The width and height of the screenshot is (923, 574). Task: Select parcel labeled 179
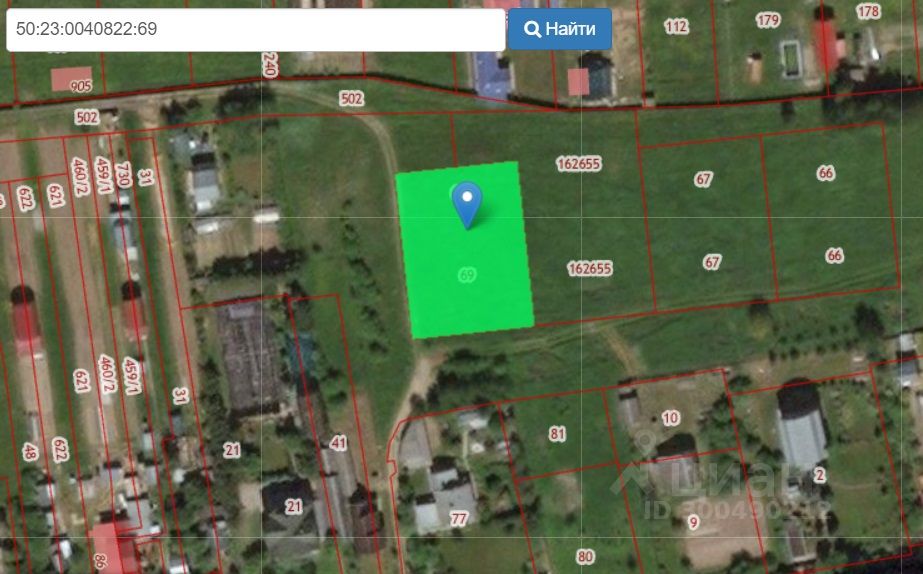click(x=768, y=21)
